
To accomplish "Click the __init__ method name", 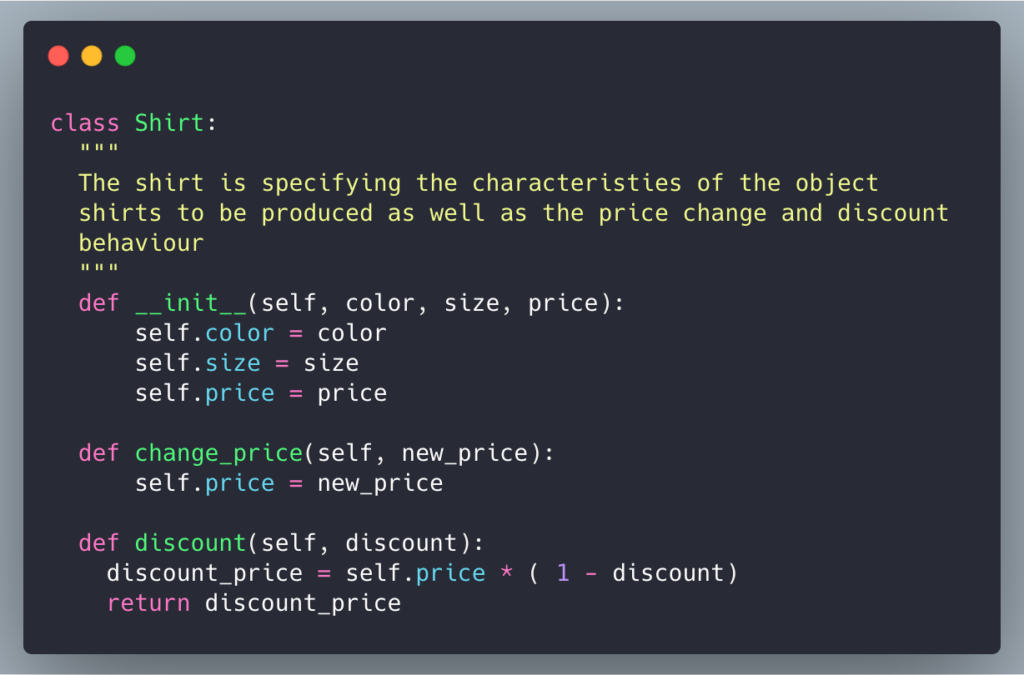I will (190, 303).
